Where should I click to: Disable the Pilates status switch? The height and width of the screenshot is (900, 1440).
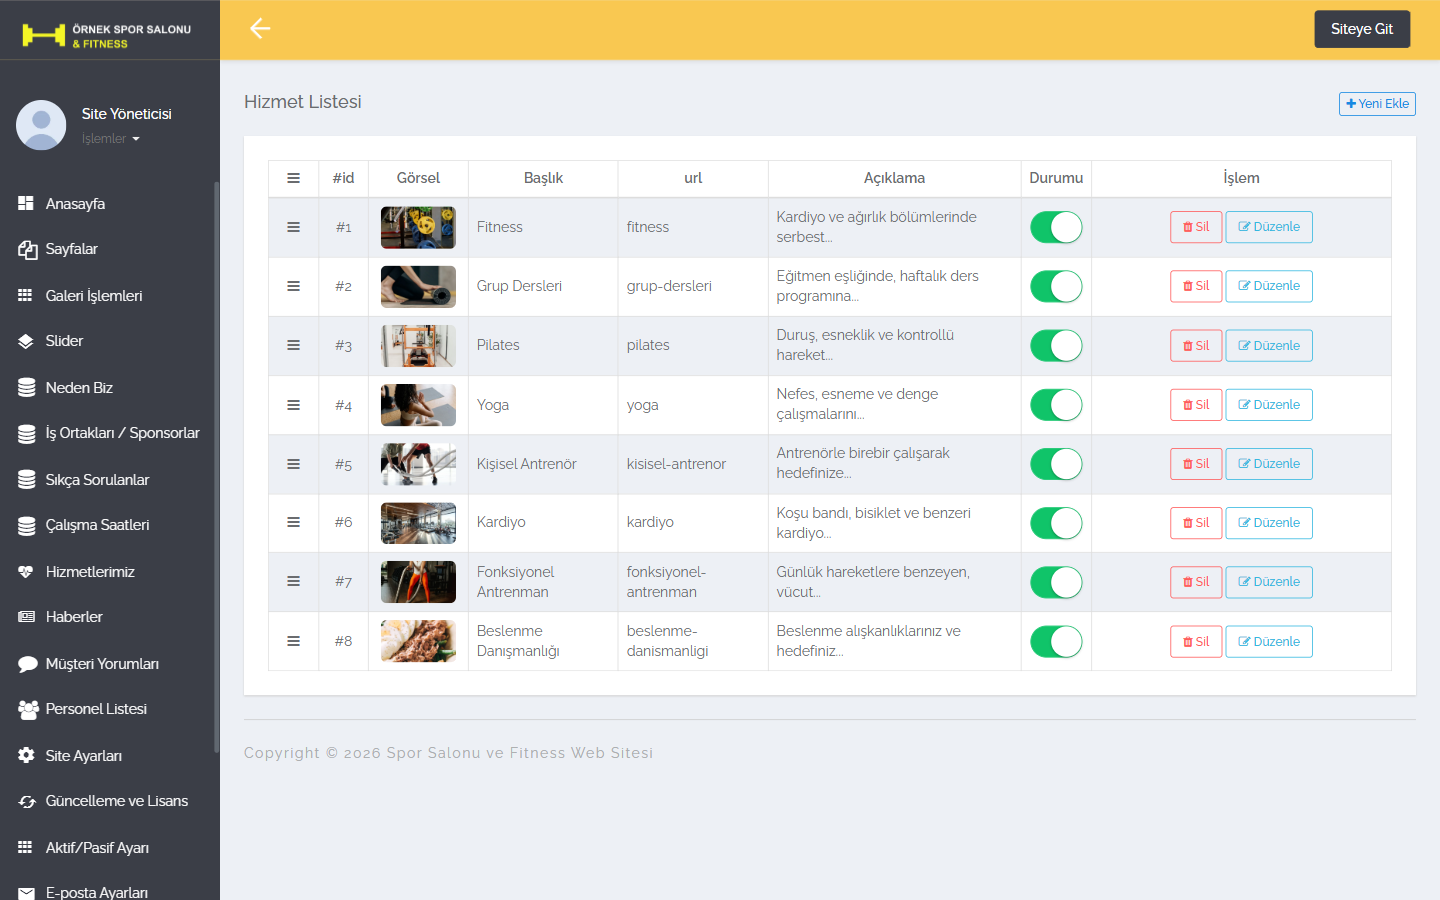click(x=1056, y=345)
